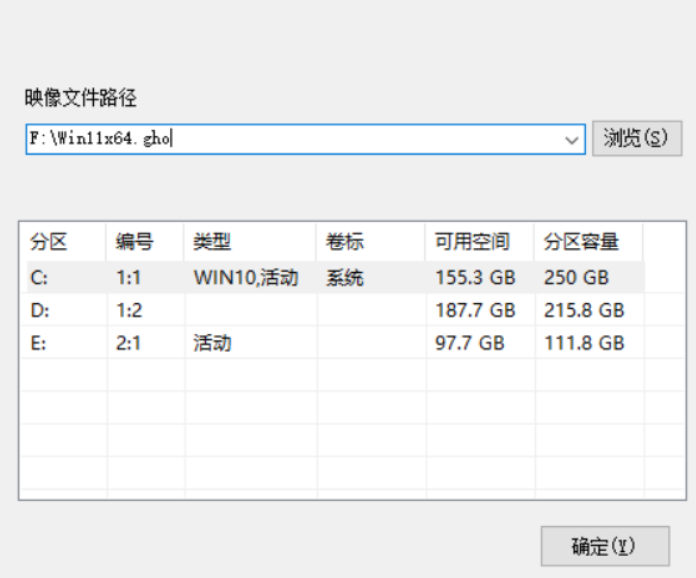
Task: Click the image file path input field
Action: tap(290, 140)
